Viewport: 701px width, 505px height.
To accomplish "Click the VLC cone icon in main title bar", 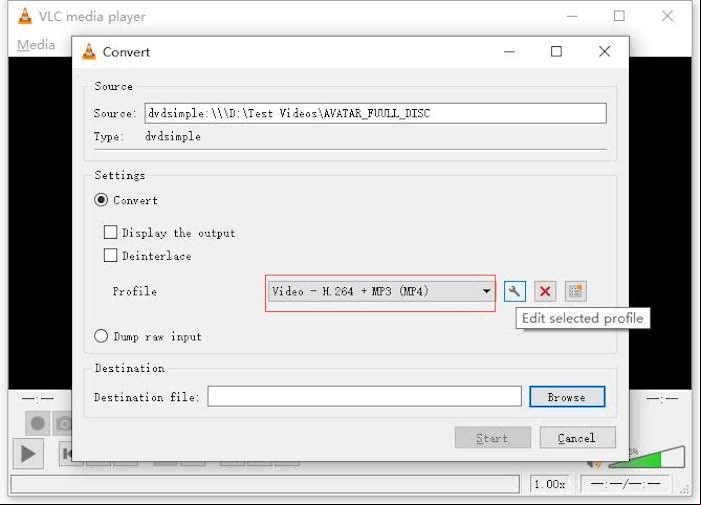I will [x=25, y=16].
